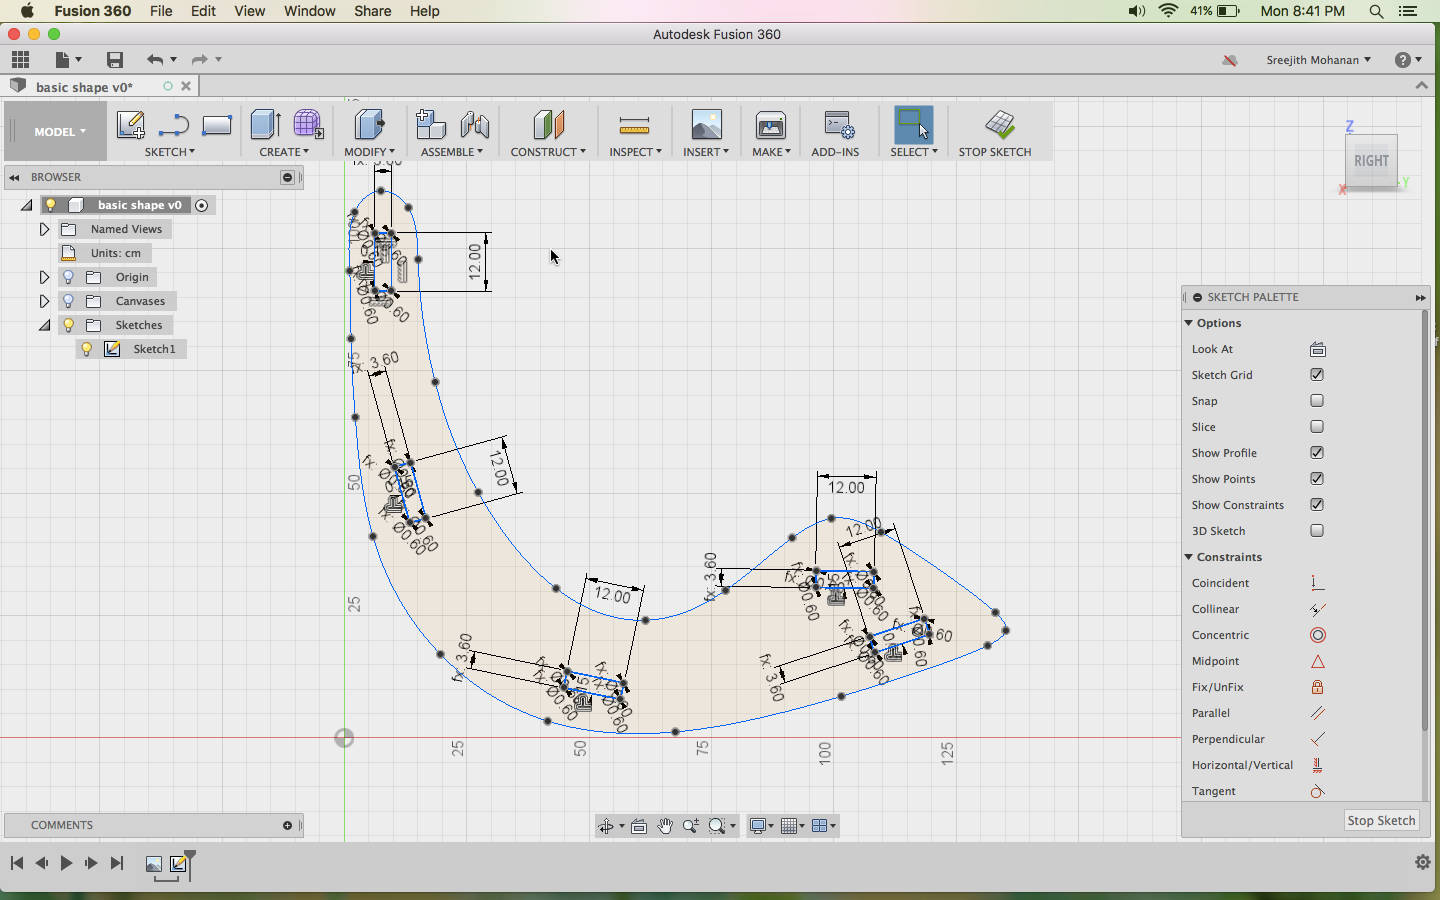Viewport: 1440px width, 900px height.
Task: Apply the Fix/UnFix lock icon
Action: pyautogui.click(x=1318, y=687)
